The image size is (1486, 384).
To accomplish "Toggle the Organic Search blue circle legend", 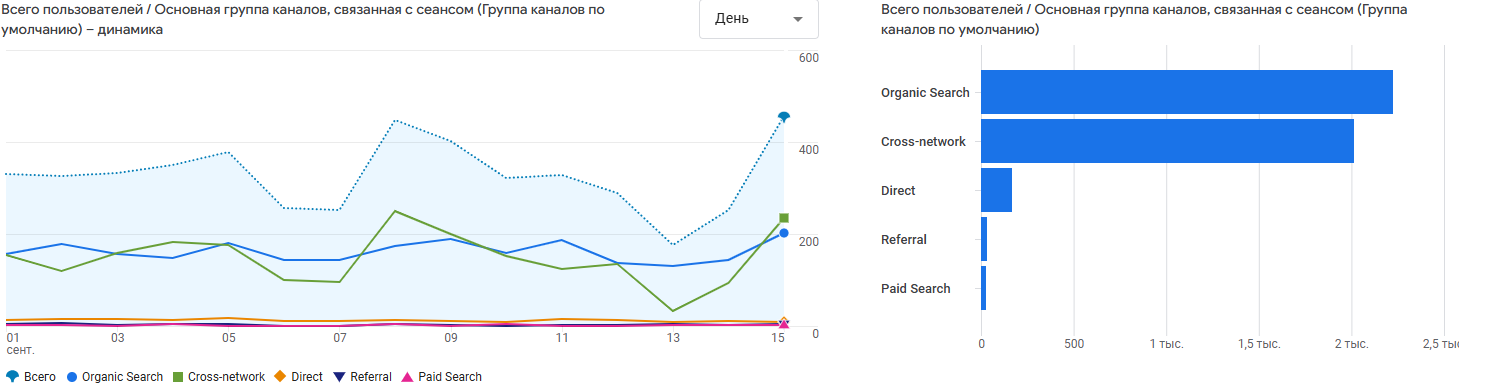I will click(x=71, y=377).
